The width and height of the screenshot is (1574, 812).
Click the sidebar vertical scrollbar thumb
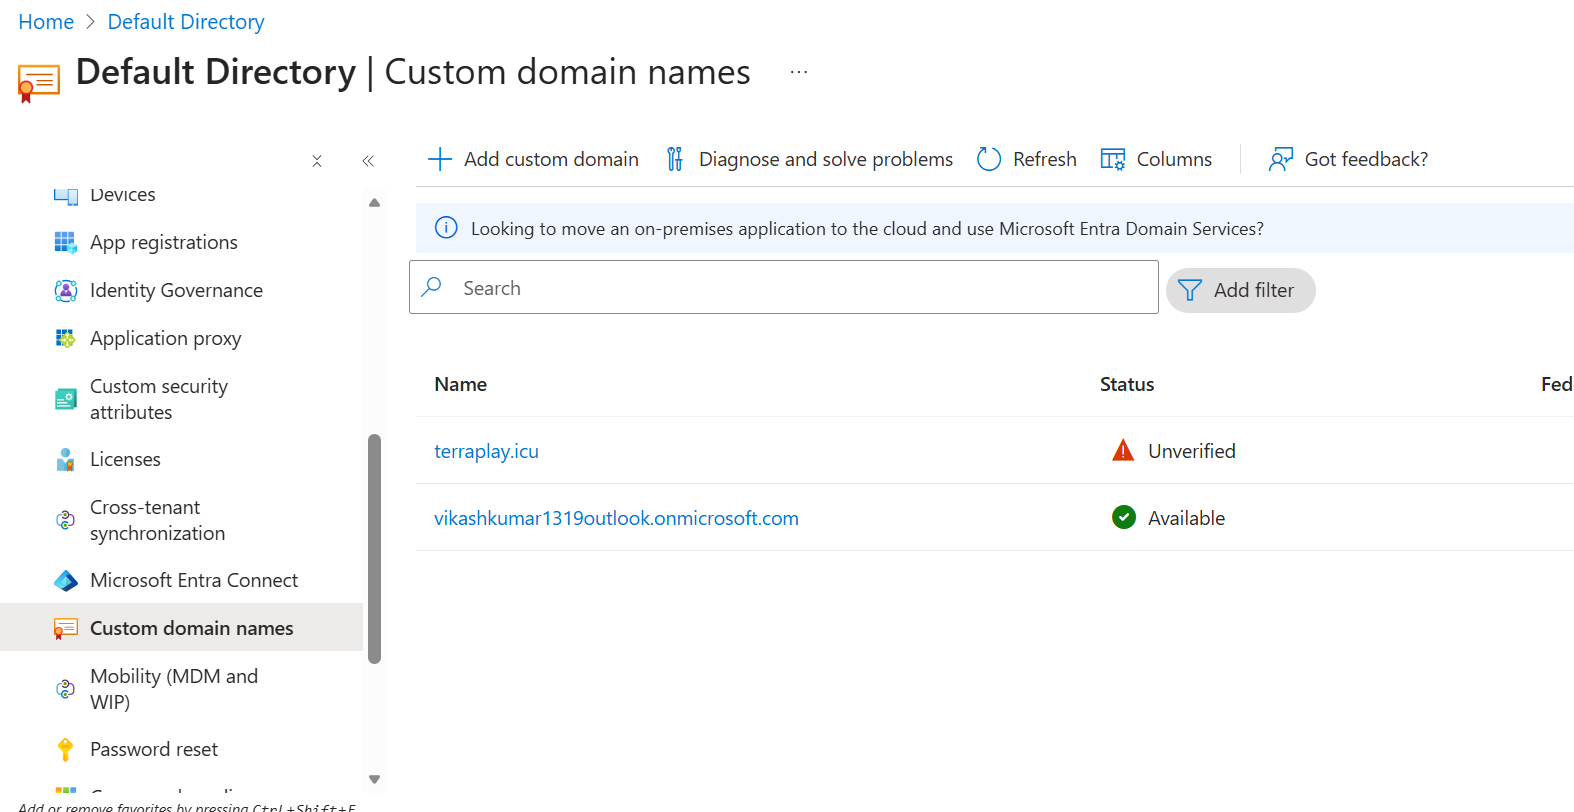374,549
